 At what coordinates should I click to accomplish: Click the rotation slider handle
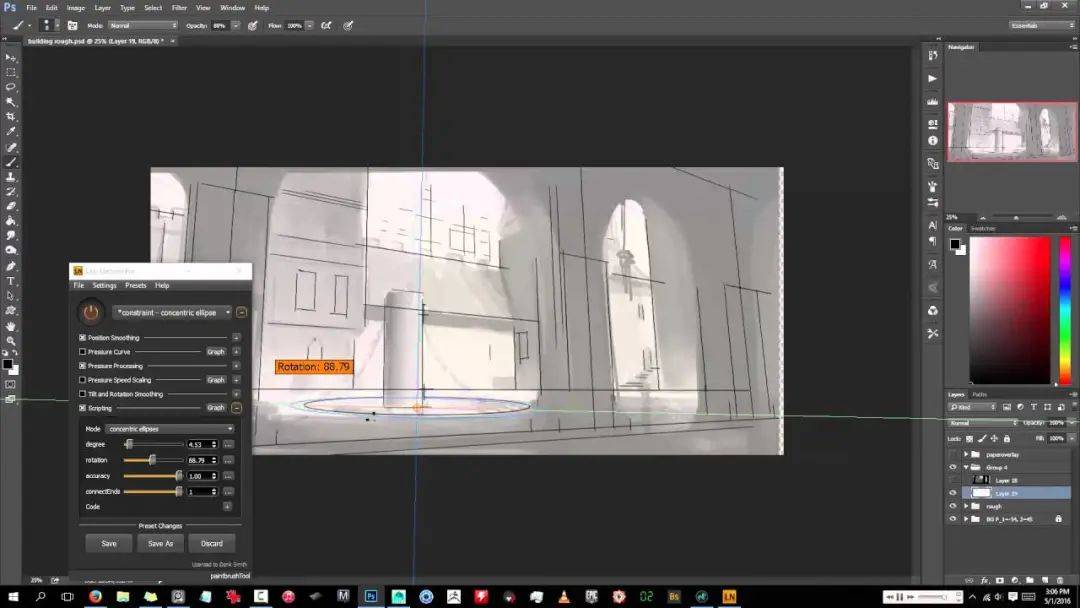tap(152, 460)
